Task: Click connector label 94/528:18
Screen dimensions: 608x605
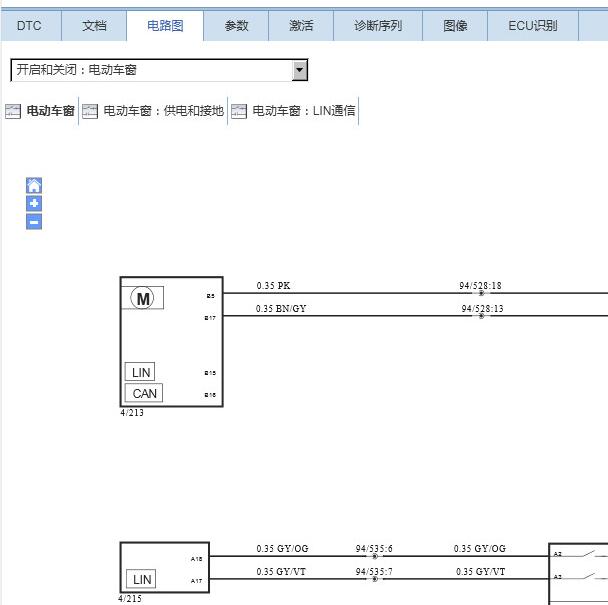Action: click(480, 286)
